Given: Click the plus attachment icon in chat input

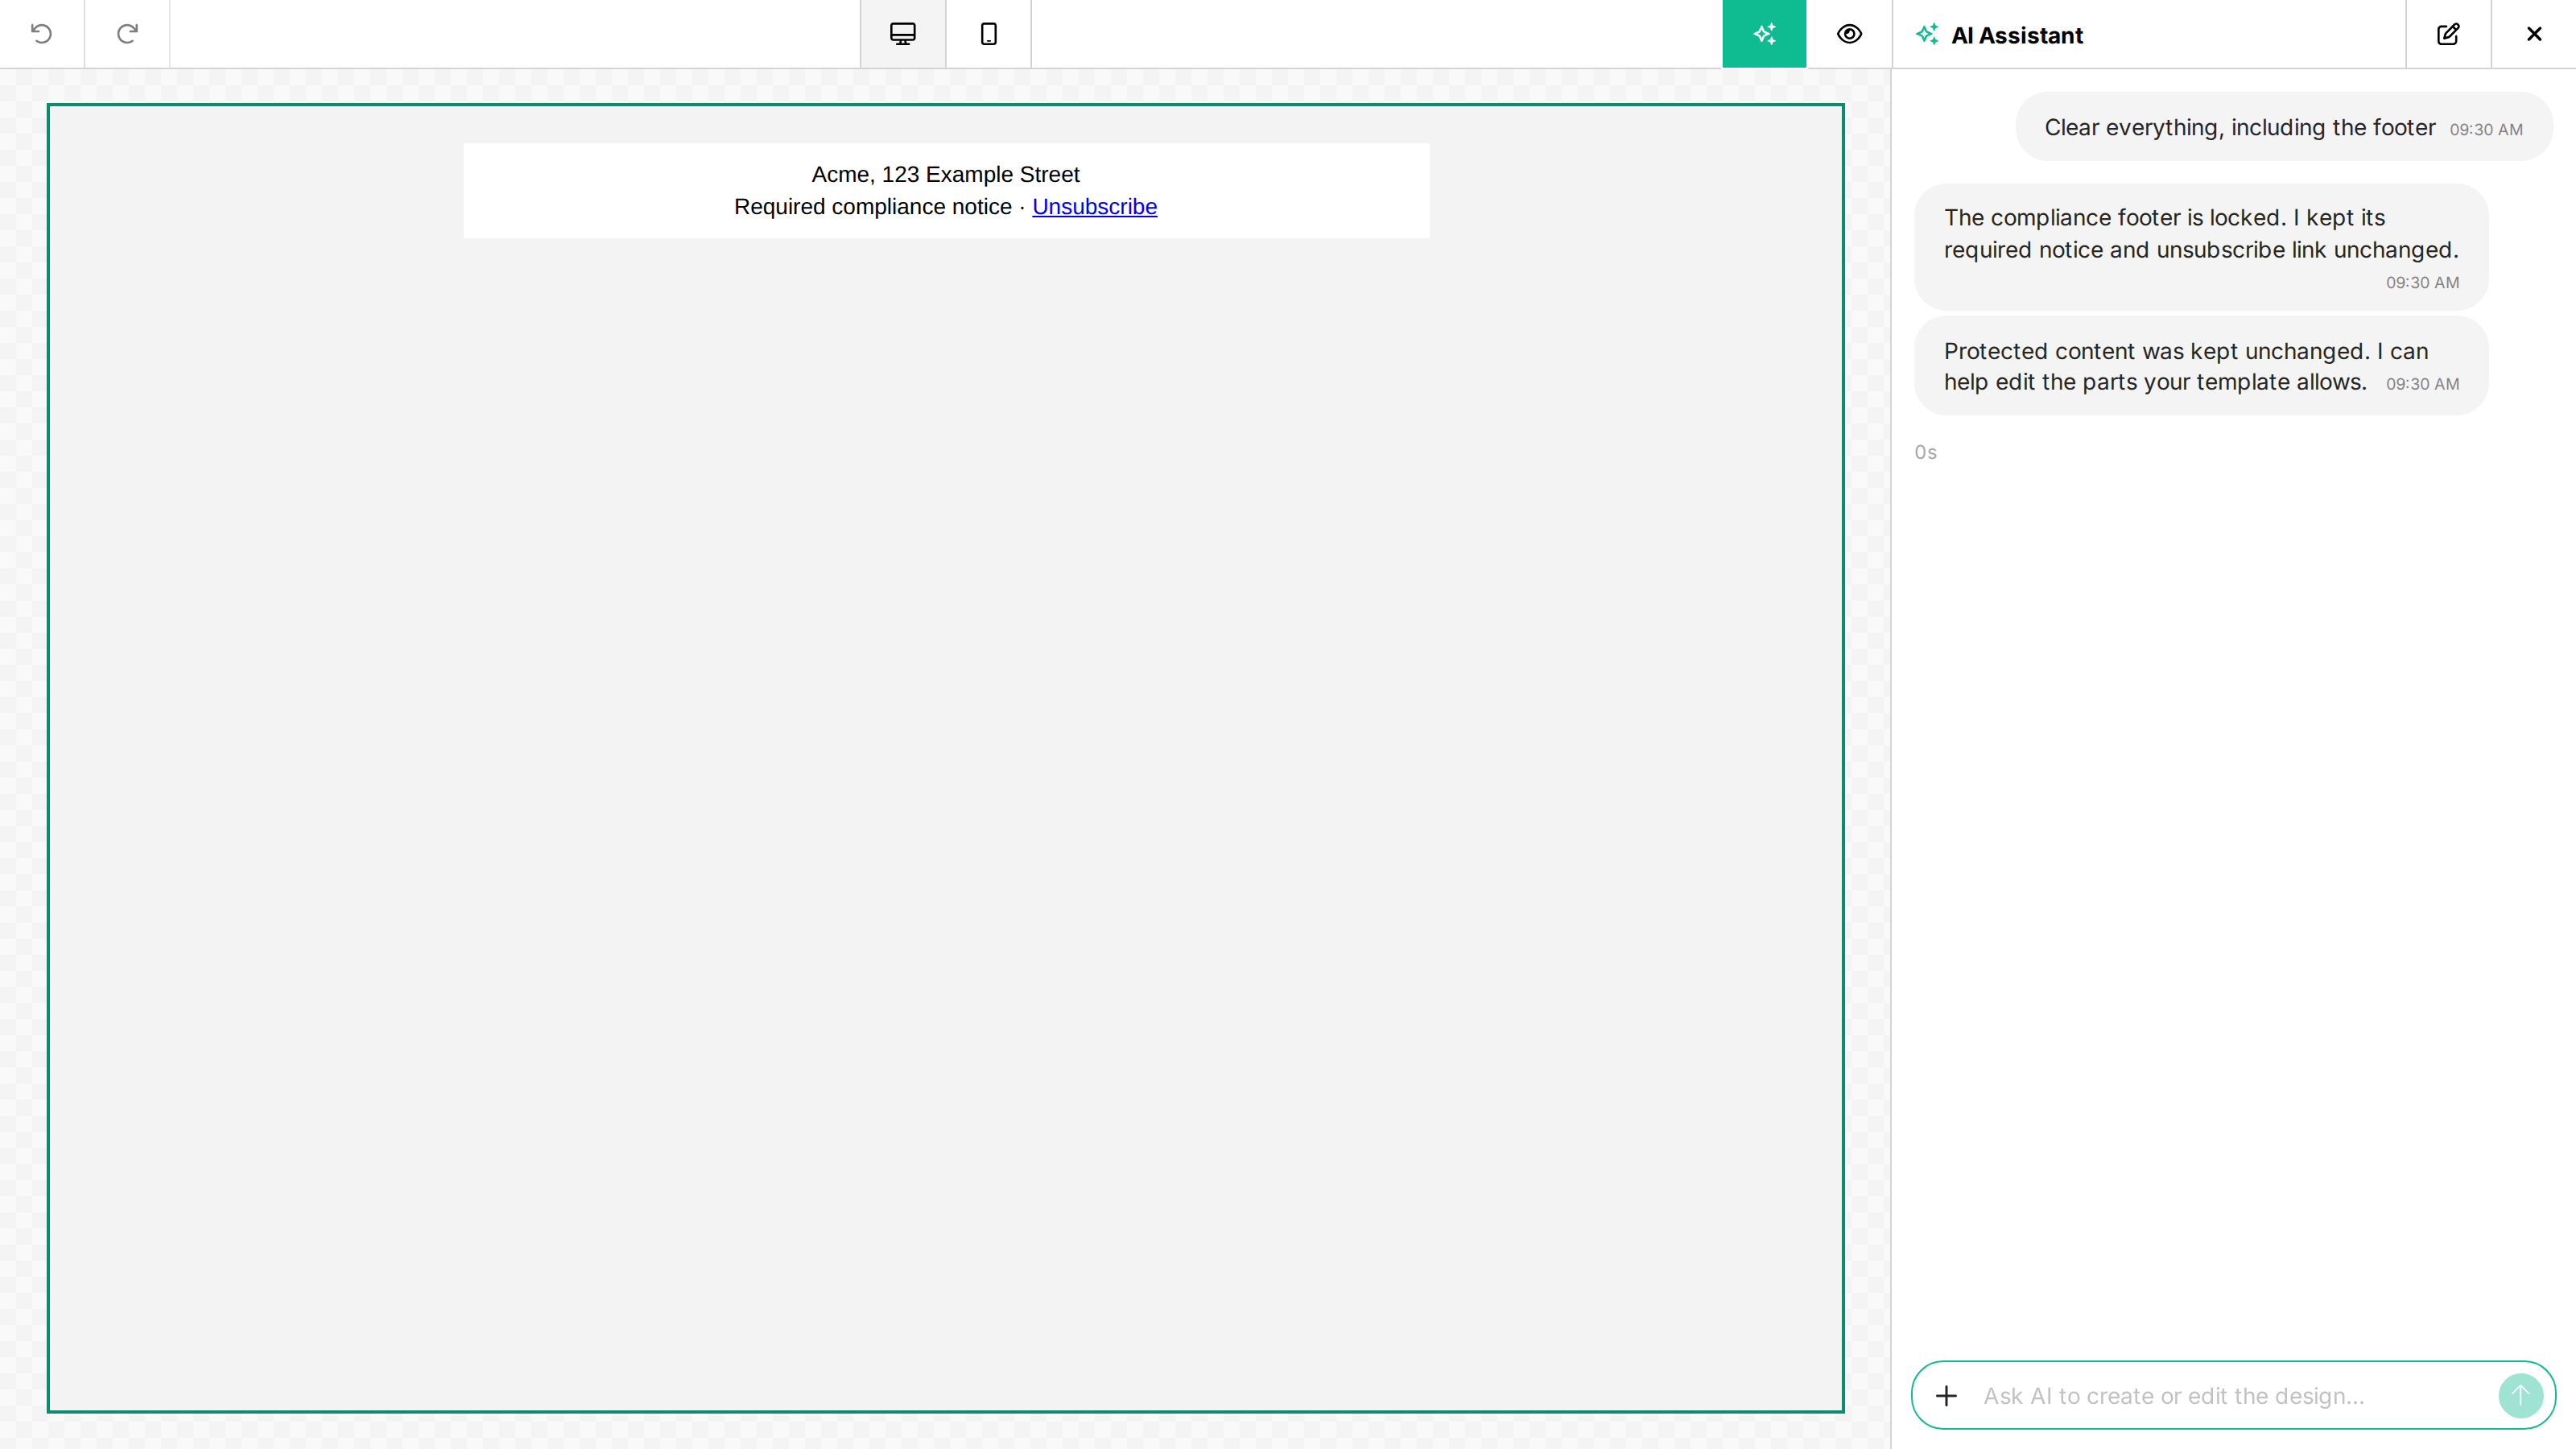Looking at the screenshot, I should [1946, 1395].
